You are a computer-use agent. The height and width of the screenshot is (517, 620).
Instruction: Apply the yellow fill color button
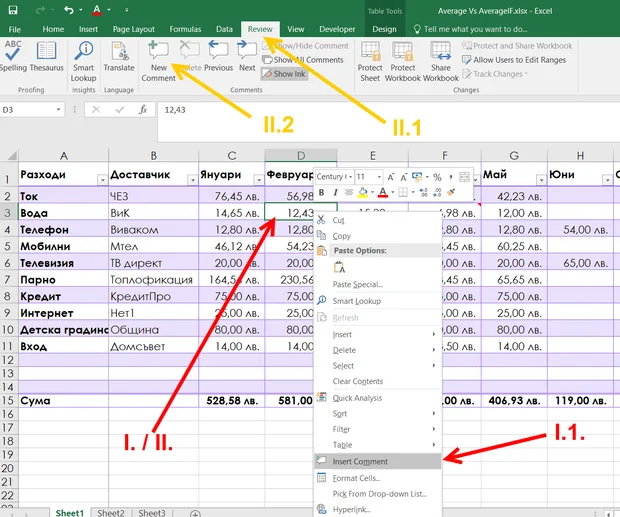tap(363, 192)
